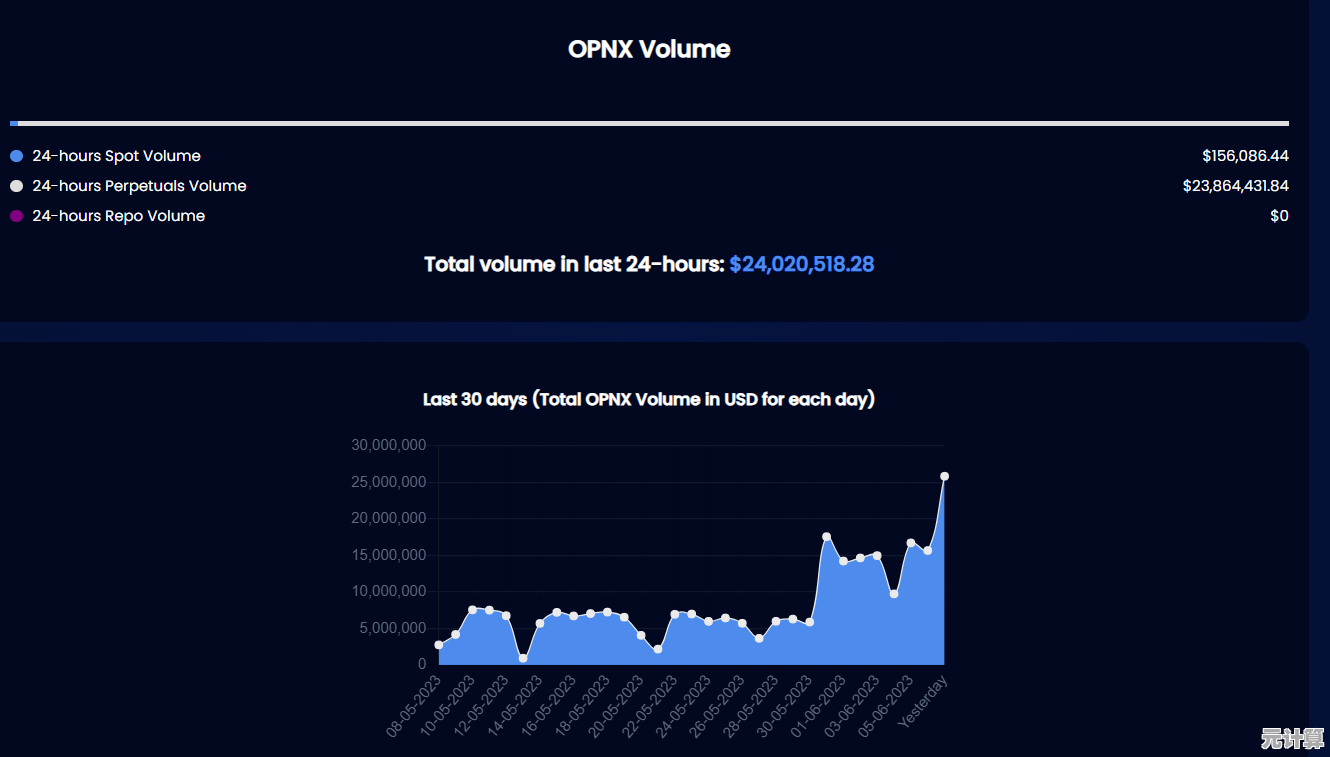Click the chart data point for Yesterday

[944, 476]
